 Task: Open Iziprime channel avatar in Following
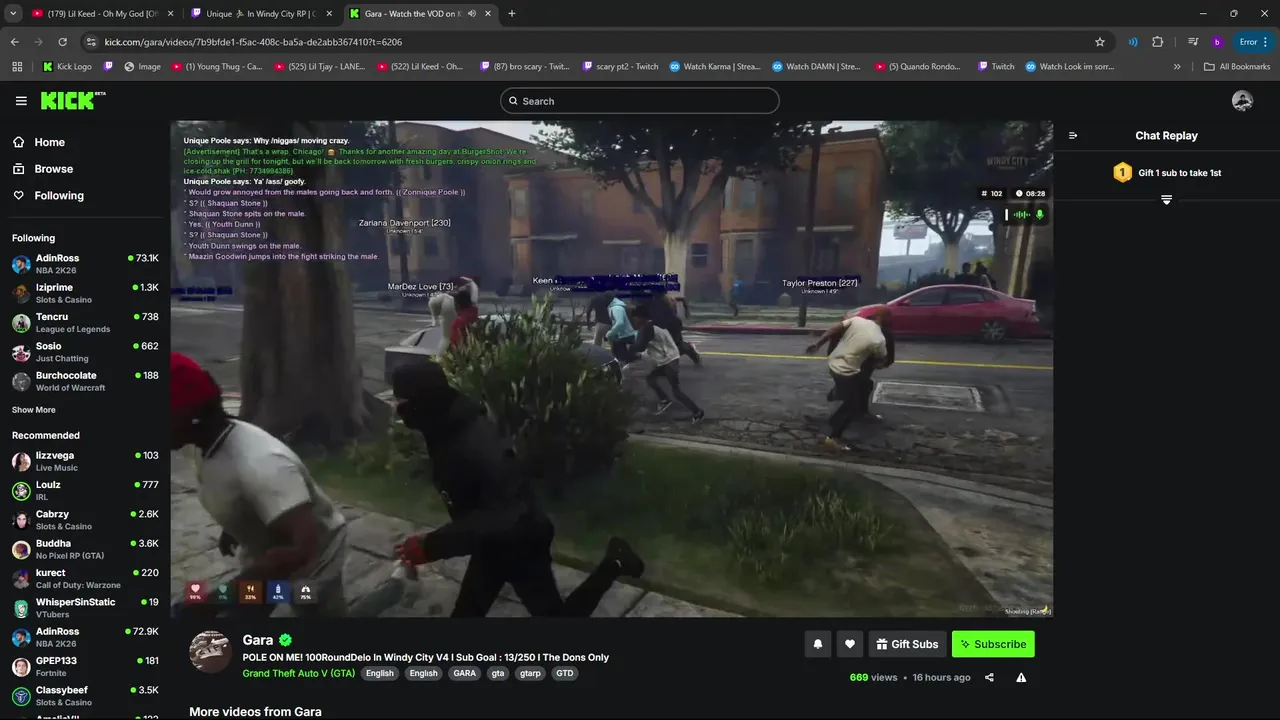(x=21, y=293)
